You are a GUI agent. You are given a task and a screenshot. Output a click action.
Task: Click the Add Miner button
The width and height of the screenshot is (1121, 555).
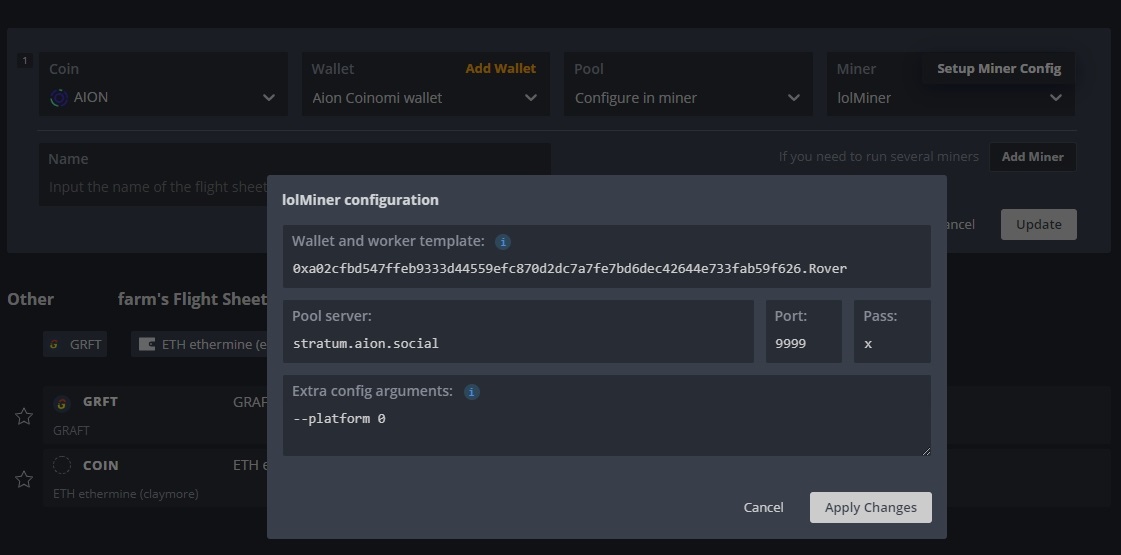1032,157
